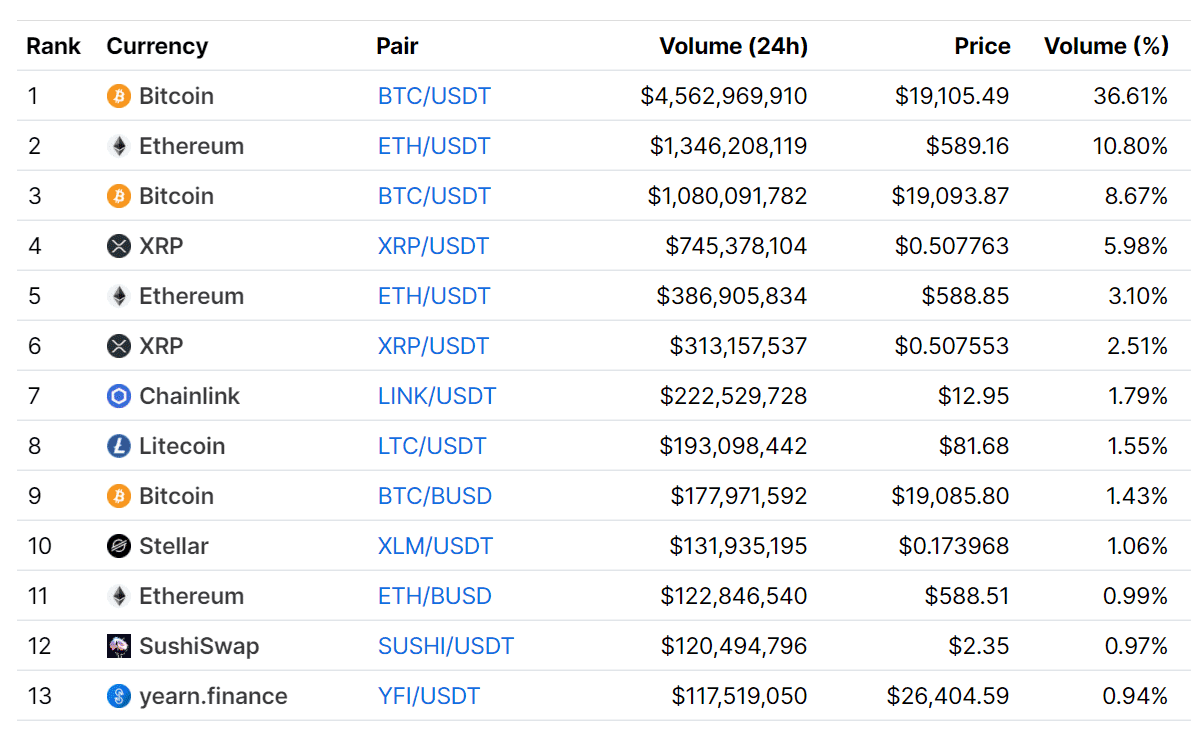Click the Chainlink hexagon icon
The image size is (1191, 730).
(118, 396)
